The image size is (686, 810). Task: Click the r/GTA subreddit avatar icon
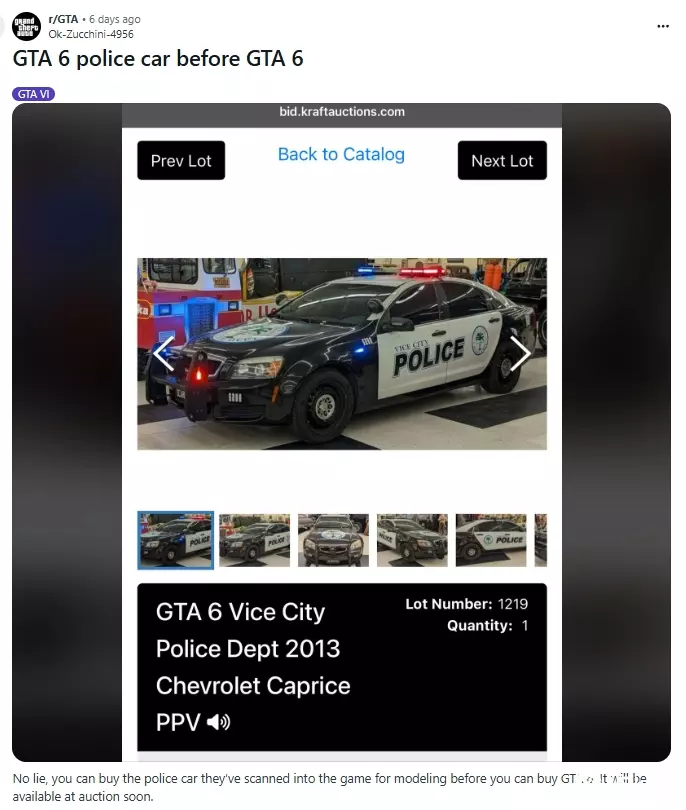coord(26,26)
